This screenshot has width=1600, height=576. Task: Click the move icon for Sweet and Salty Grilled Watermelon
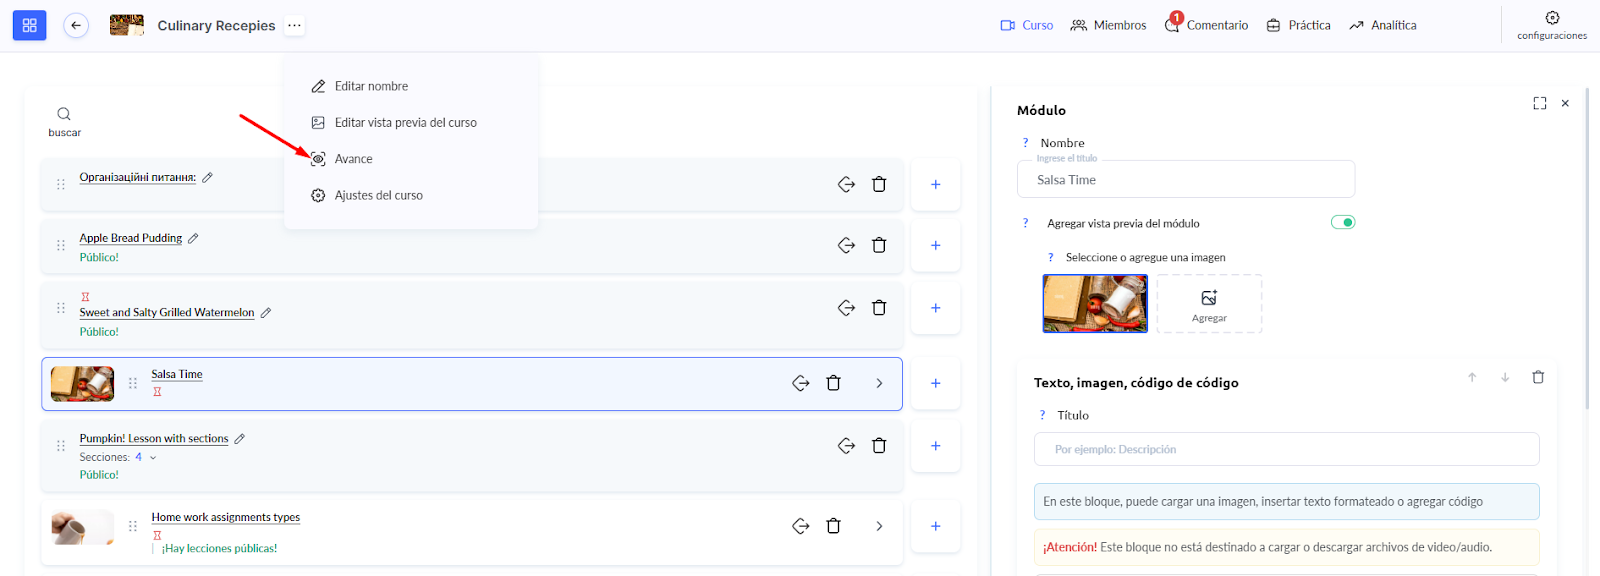pos(846,308)
